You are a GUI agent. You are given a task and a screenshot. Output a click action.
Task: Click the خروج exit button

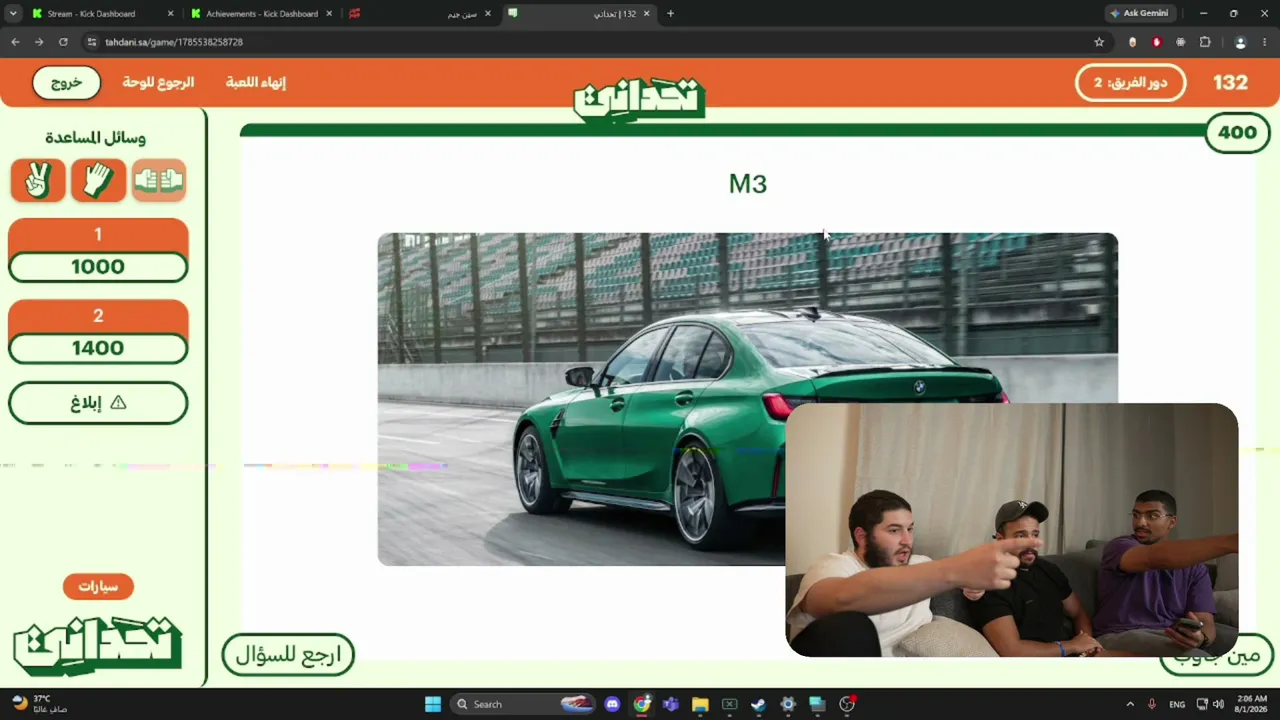pos(66,82)
